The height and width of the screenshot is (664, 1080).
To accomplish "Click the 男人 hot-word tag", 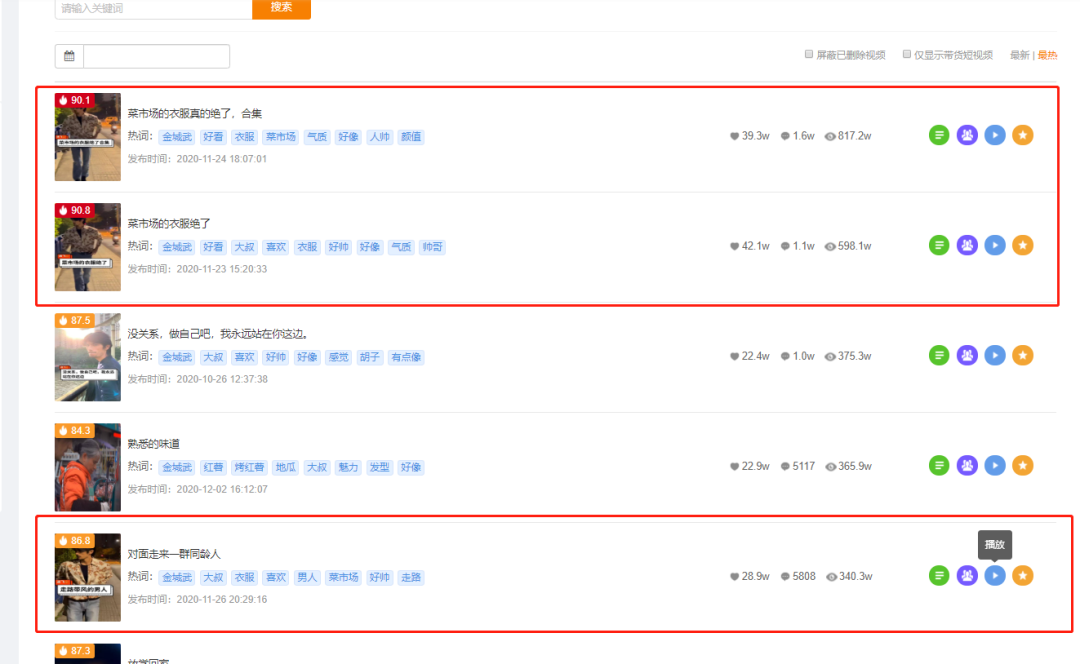I will (x=307, y=578).
